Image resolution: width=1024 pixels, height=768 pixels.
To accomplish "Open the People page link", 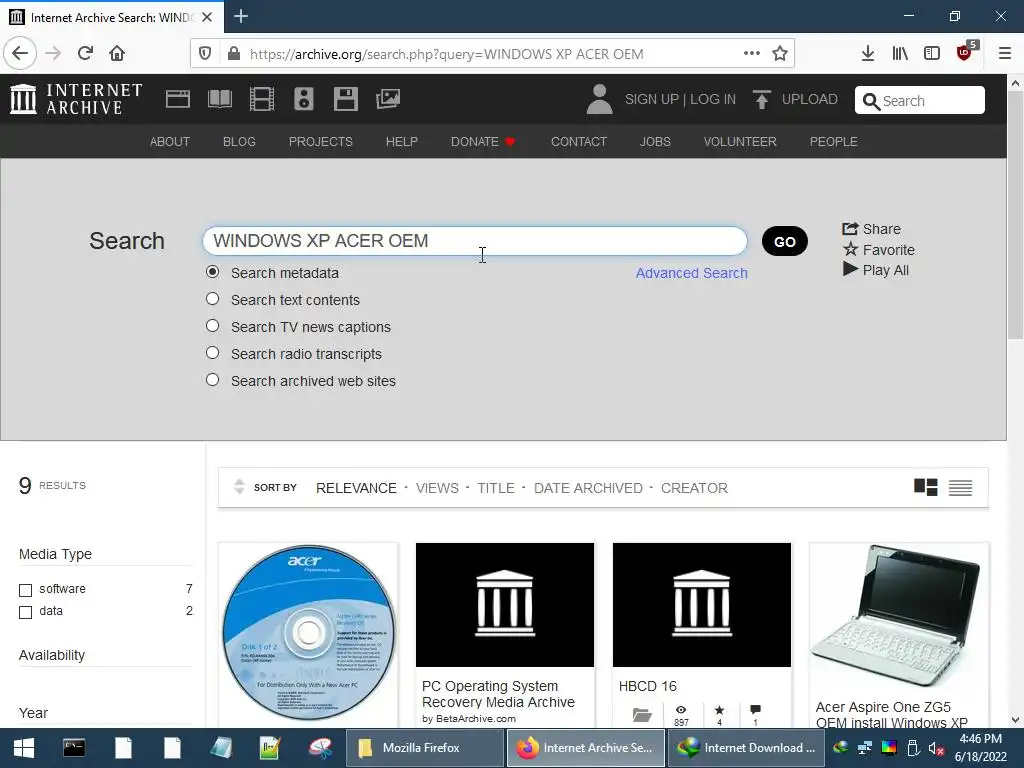I will click(x=833, y=142).
